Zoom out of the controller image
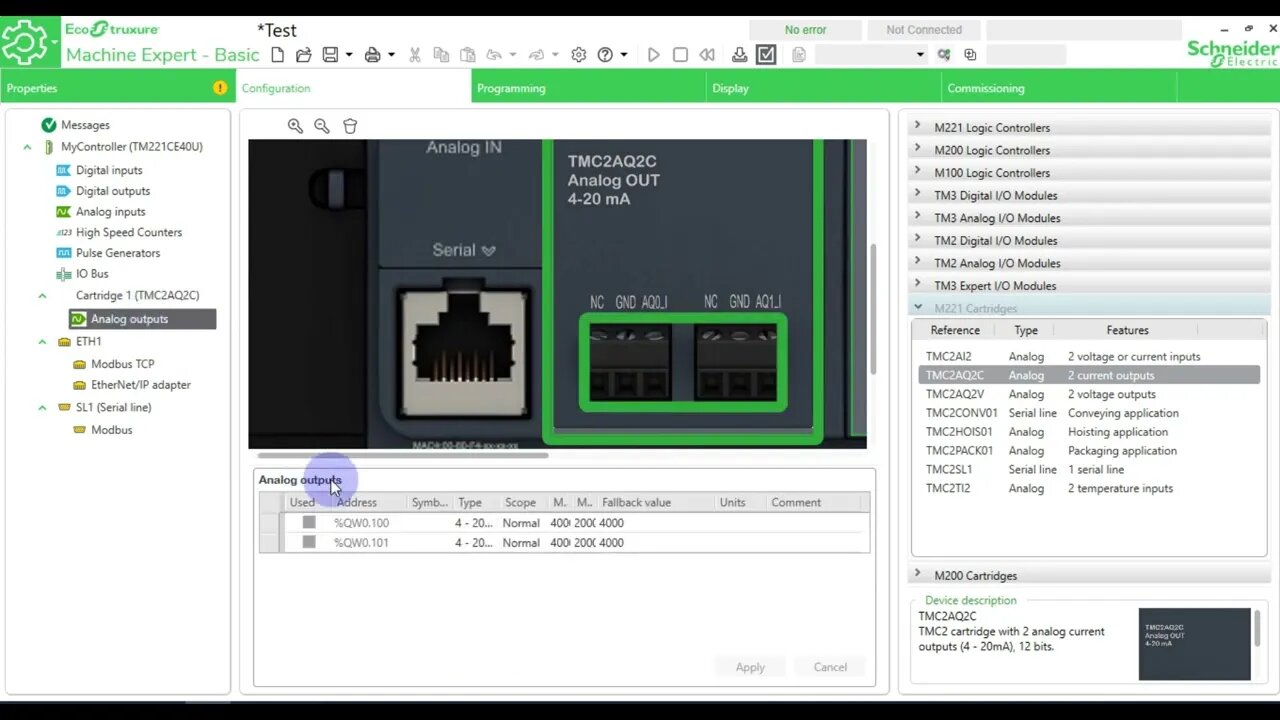 pos(322,126)
